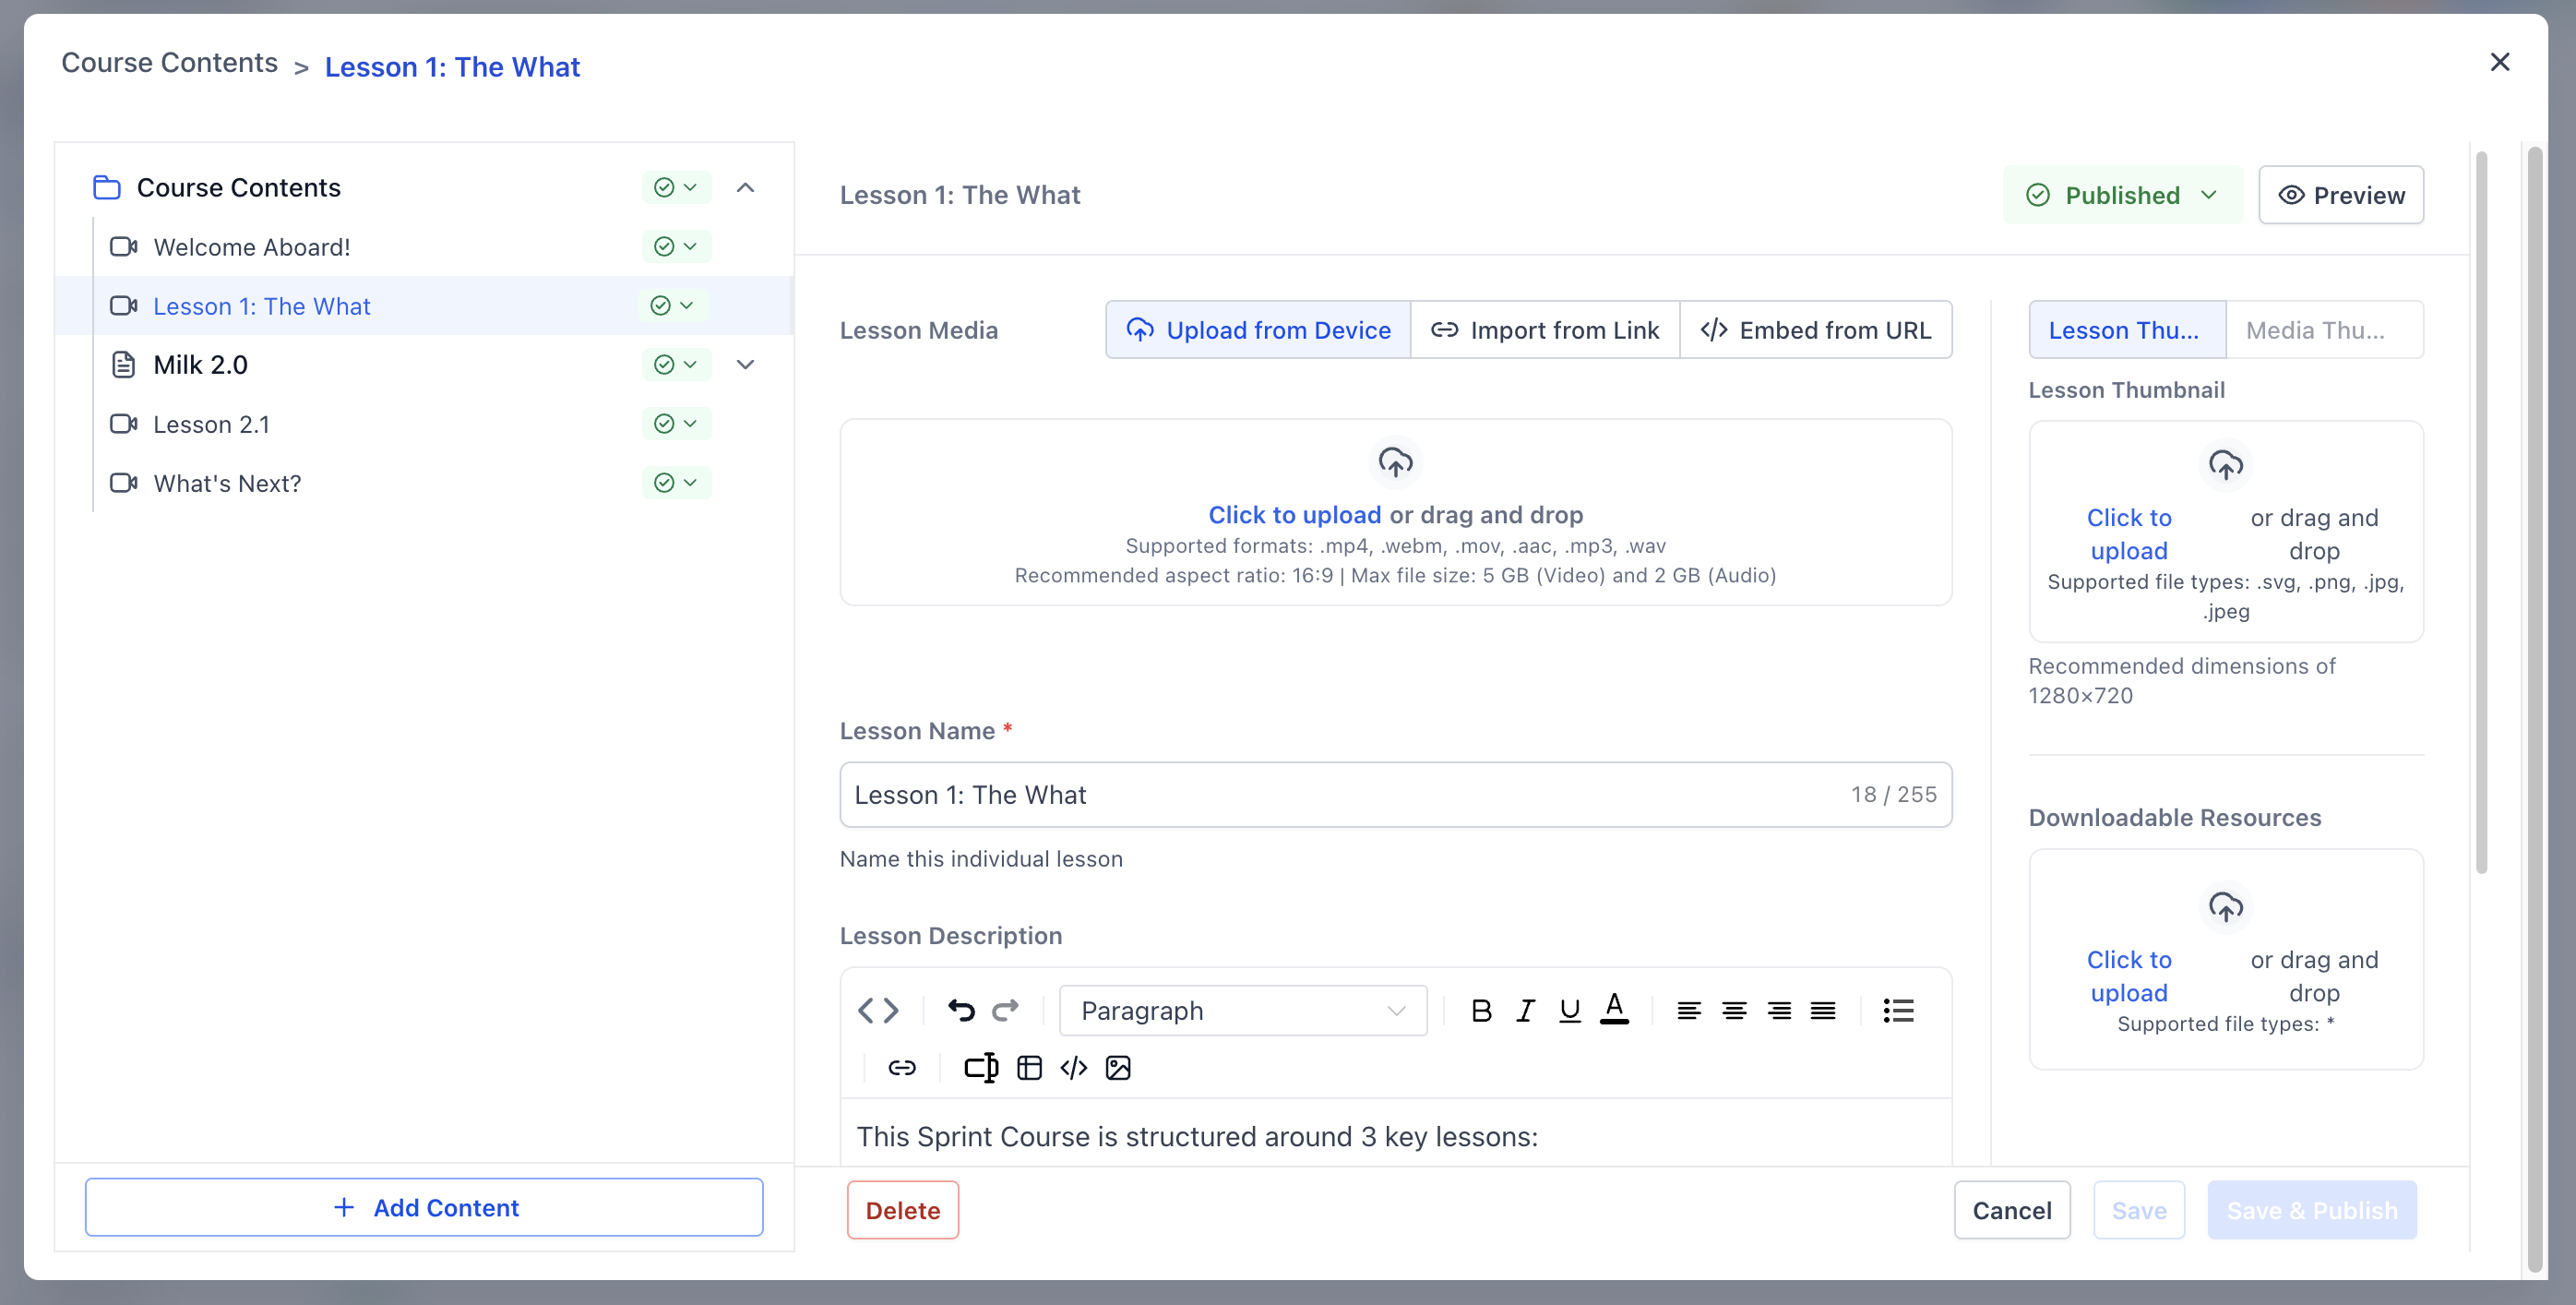Toggle bold formatting in the description editor
Image resolution: width=2576 pixels, height=1305 pixels.
pyautogui.click(x=1481, y=1011)
